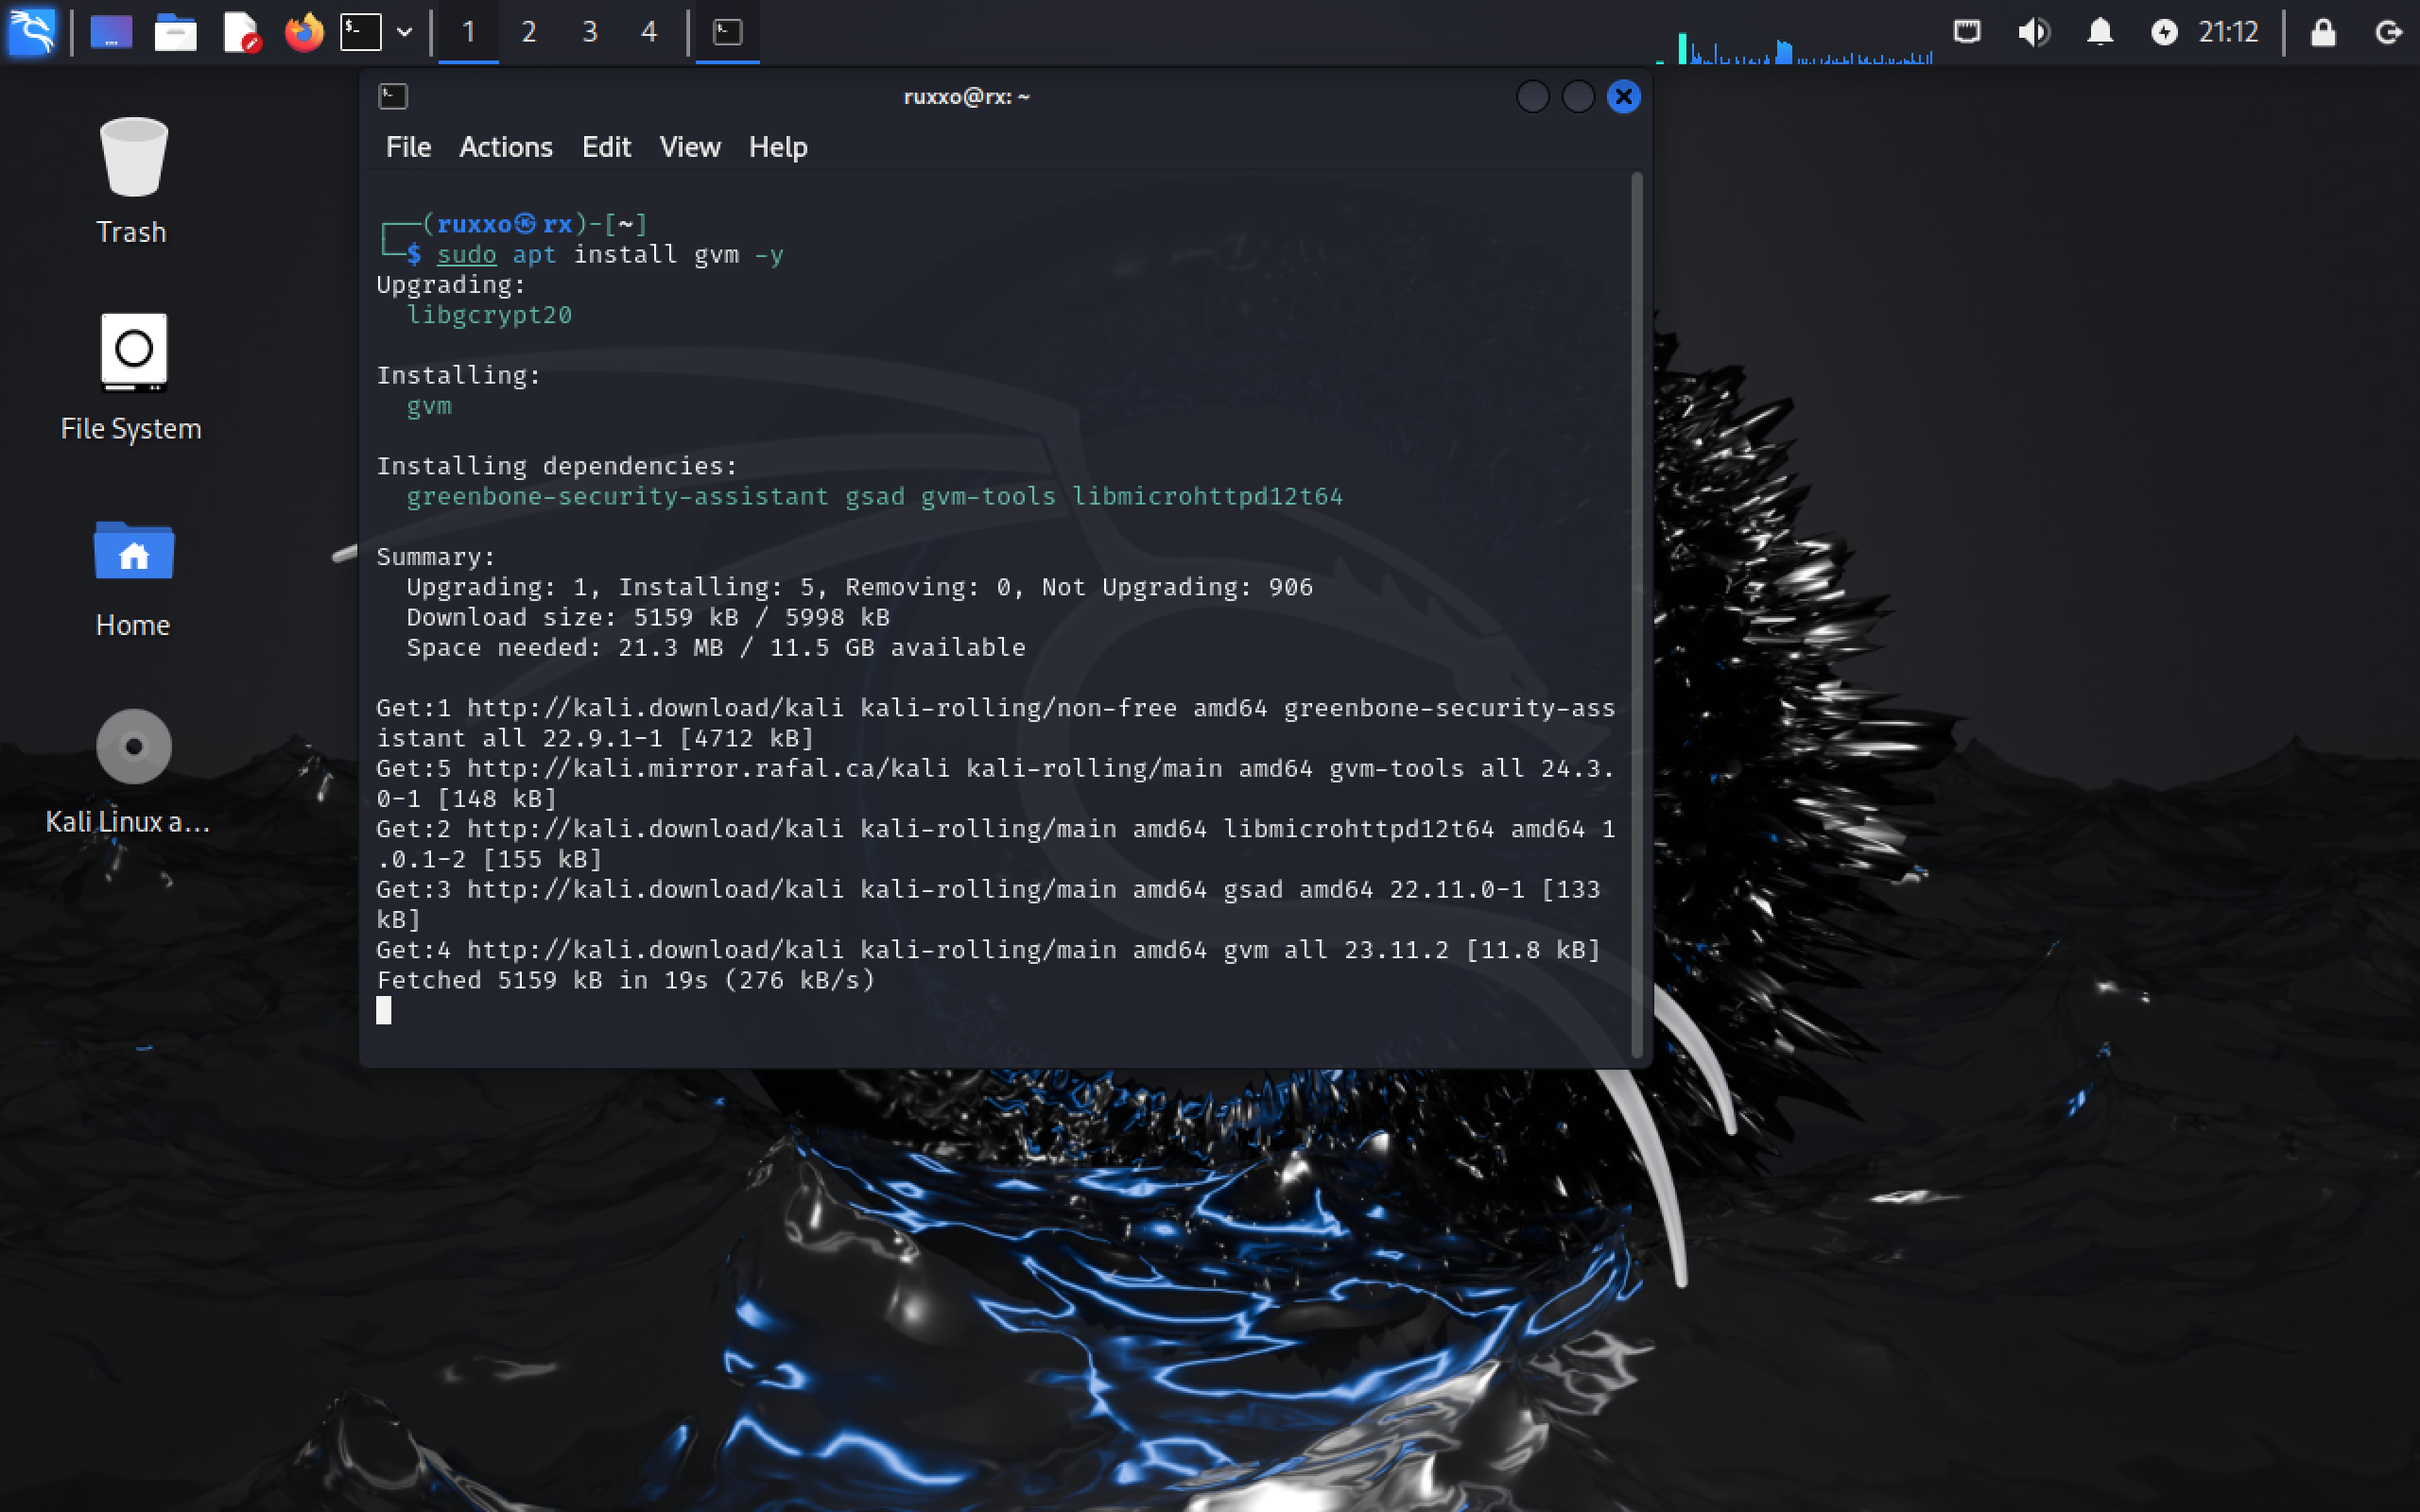2420x1512 pixels.
Task: Select the Trash desktop icon
Action: click(132, 180)
